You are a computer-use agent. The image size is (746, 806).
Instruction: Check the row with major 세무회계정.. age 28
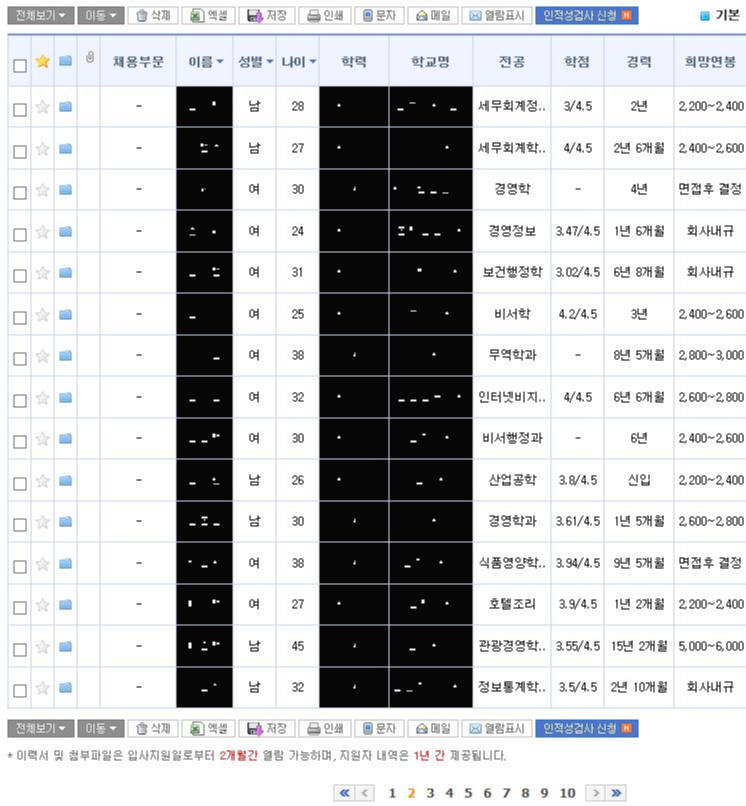pos(20,109)
